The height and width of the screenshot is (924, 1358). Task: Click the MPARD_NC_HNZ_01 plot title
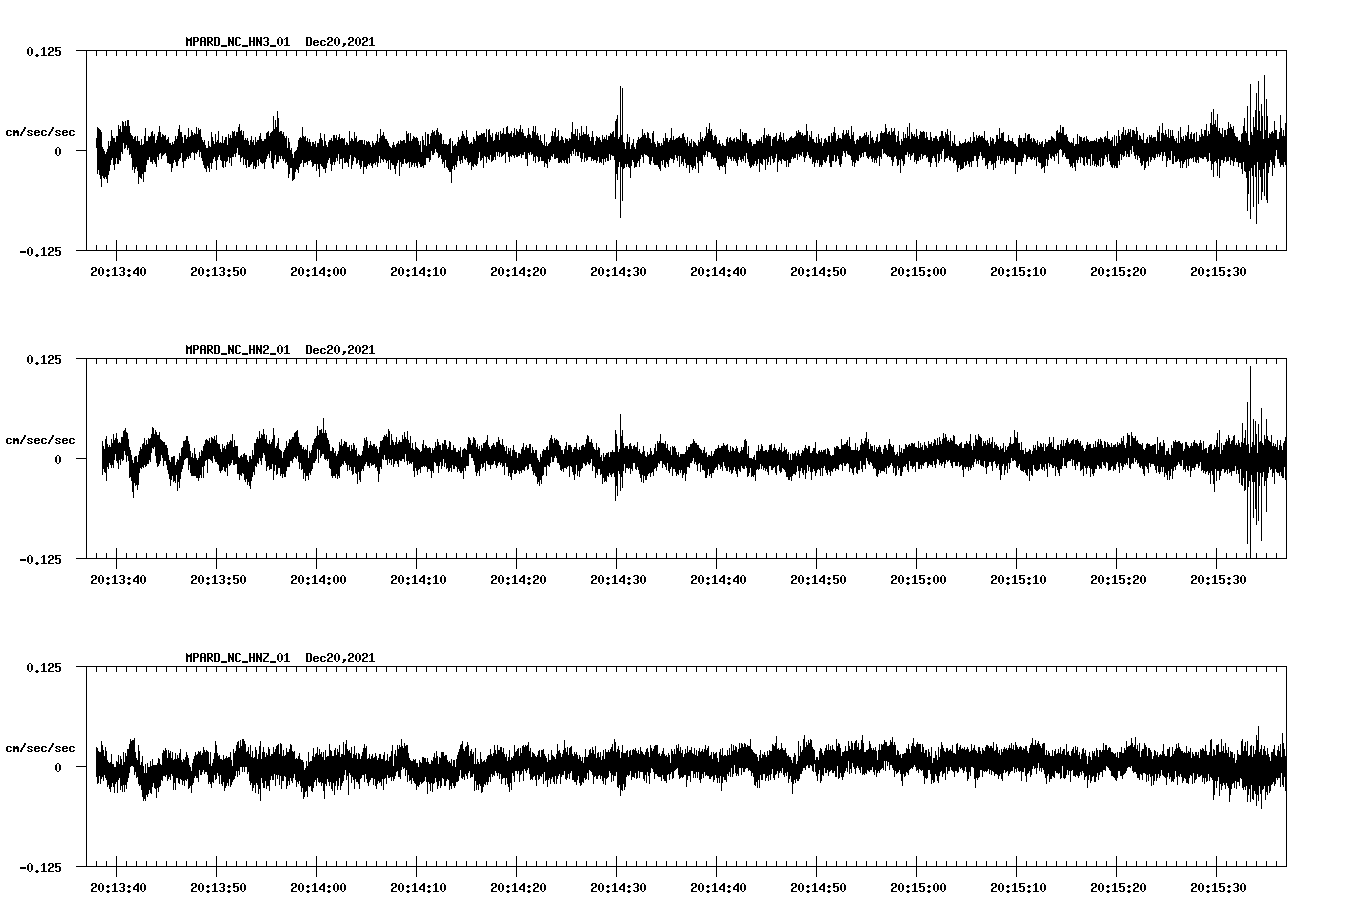(237, 658)
